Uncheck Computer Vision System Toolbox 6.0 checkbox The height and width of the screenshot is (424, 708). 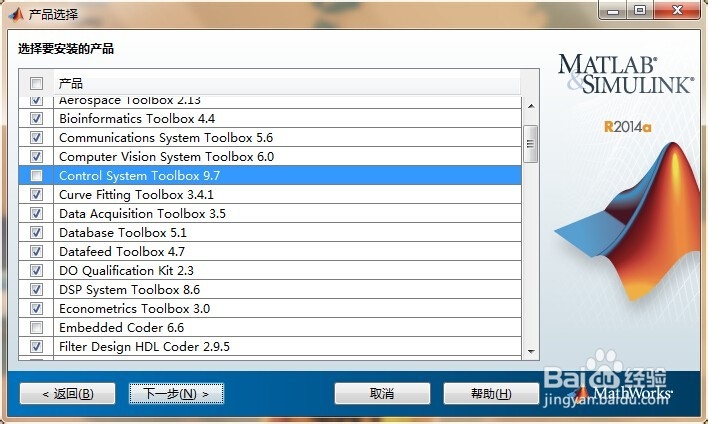[x=36, y=157]
